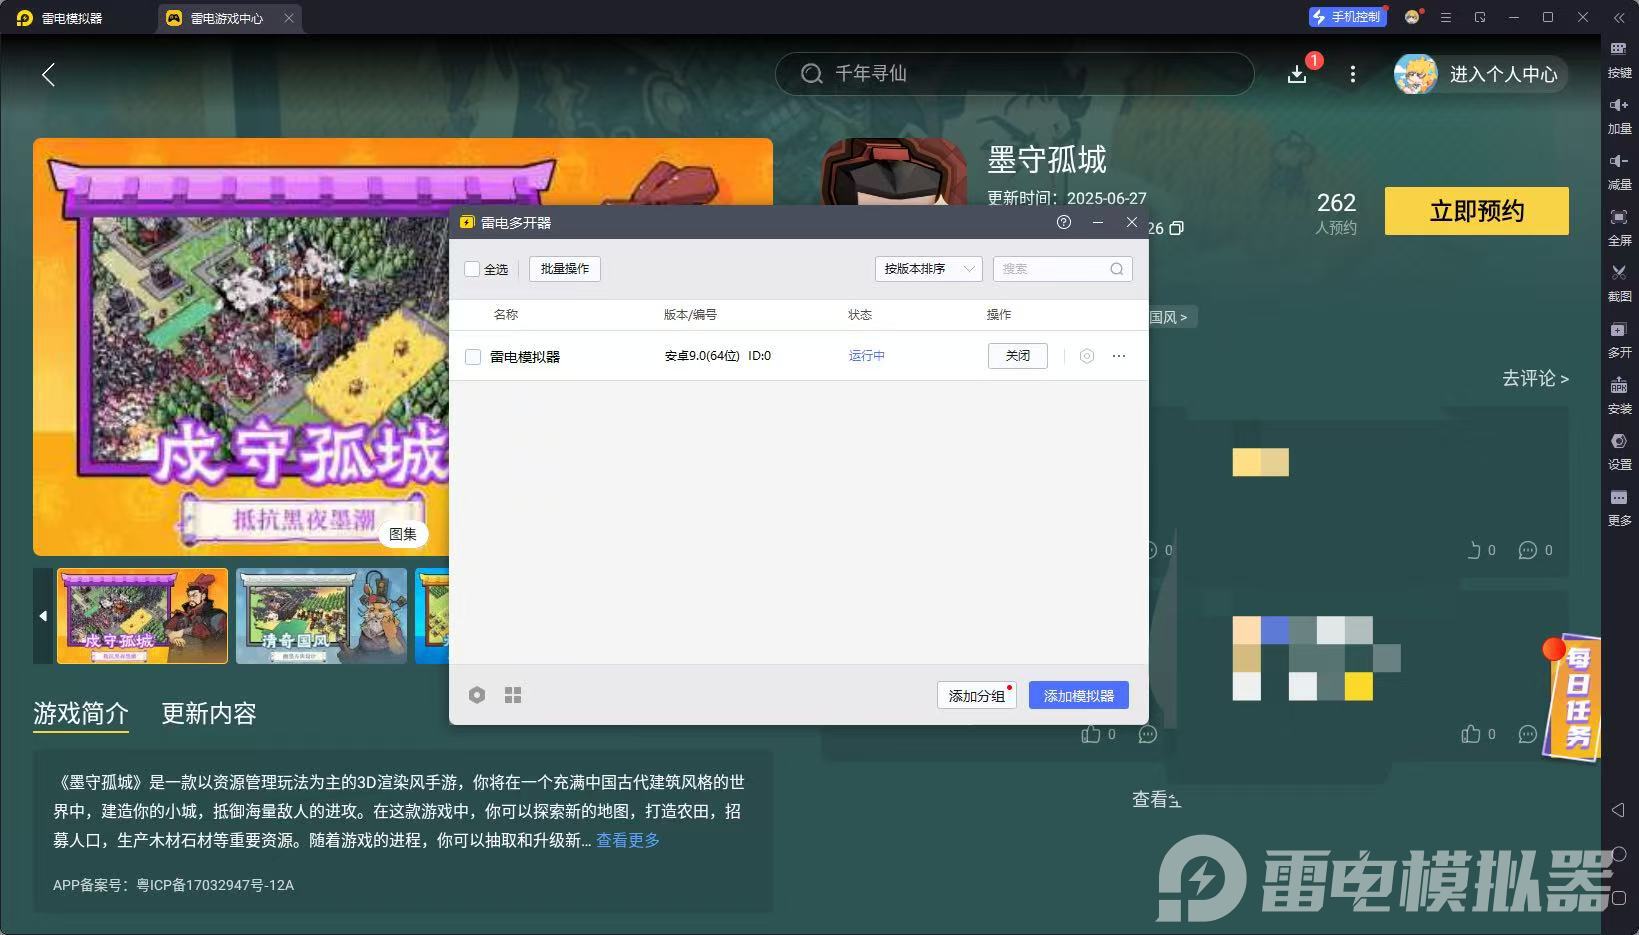The height and width of the screenshot is (935, 1639).
Task: Click the 安卓9.0(64位) ID:0 version text
Action: tap(718, 356)
